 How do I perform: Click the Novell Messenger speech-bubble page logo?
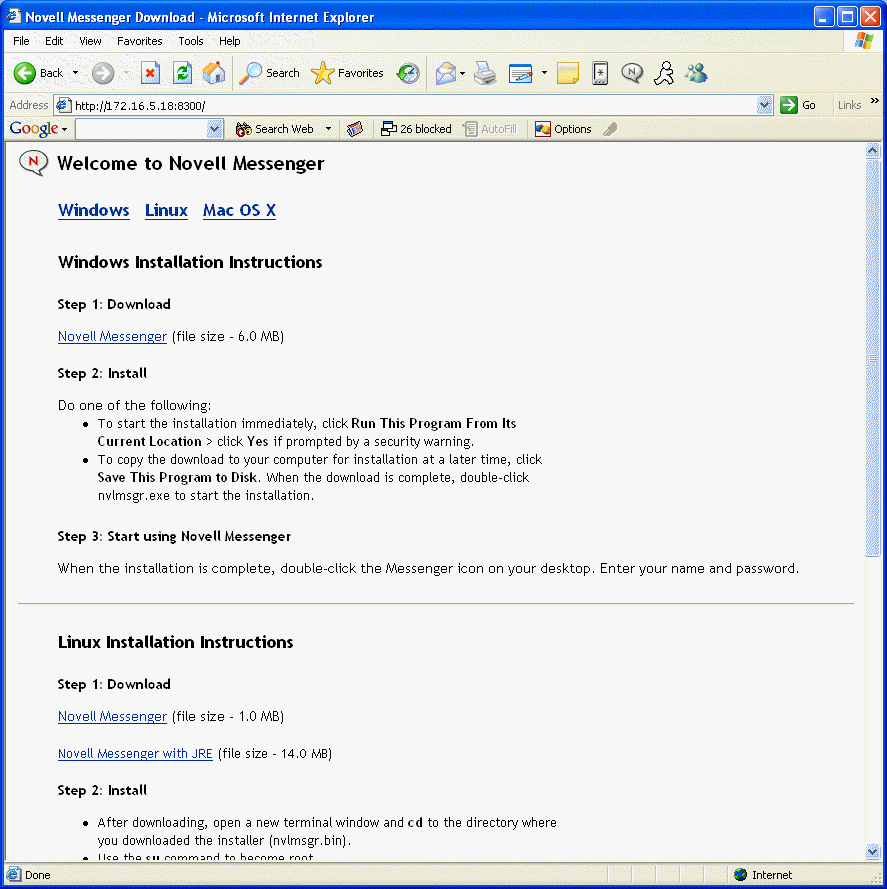click(33, 163)
